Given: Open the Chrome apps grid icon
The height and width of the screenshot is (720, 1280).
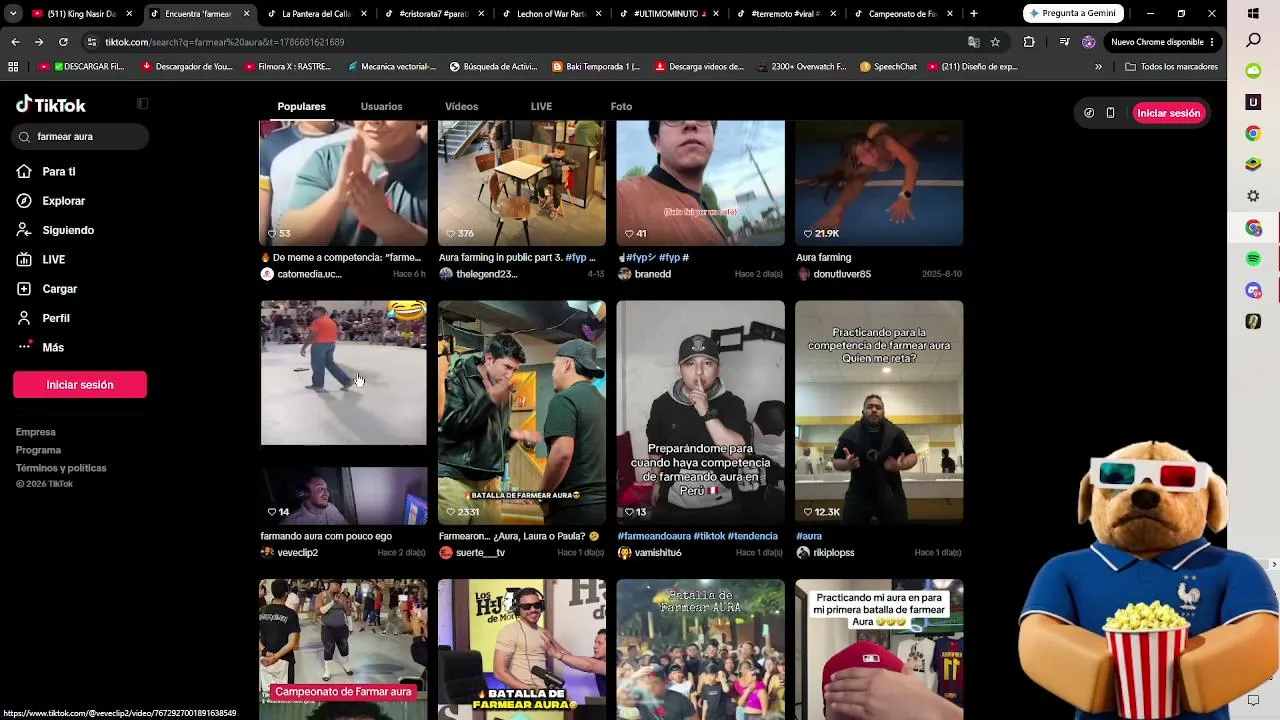Looking at the screenshot, I should [x=13, y=67].
